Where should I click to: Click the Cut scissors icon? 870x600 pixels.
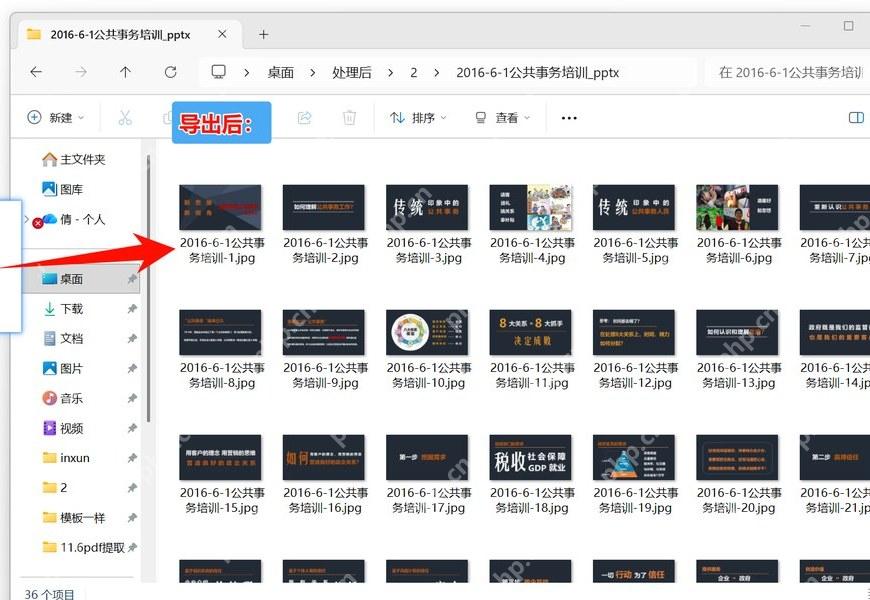125,118
